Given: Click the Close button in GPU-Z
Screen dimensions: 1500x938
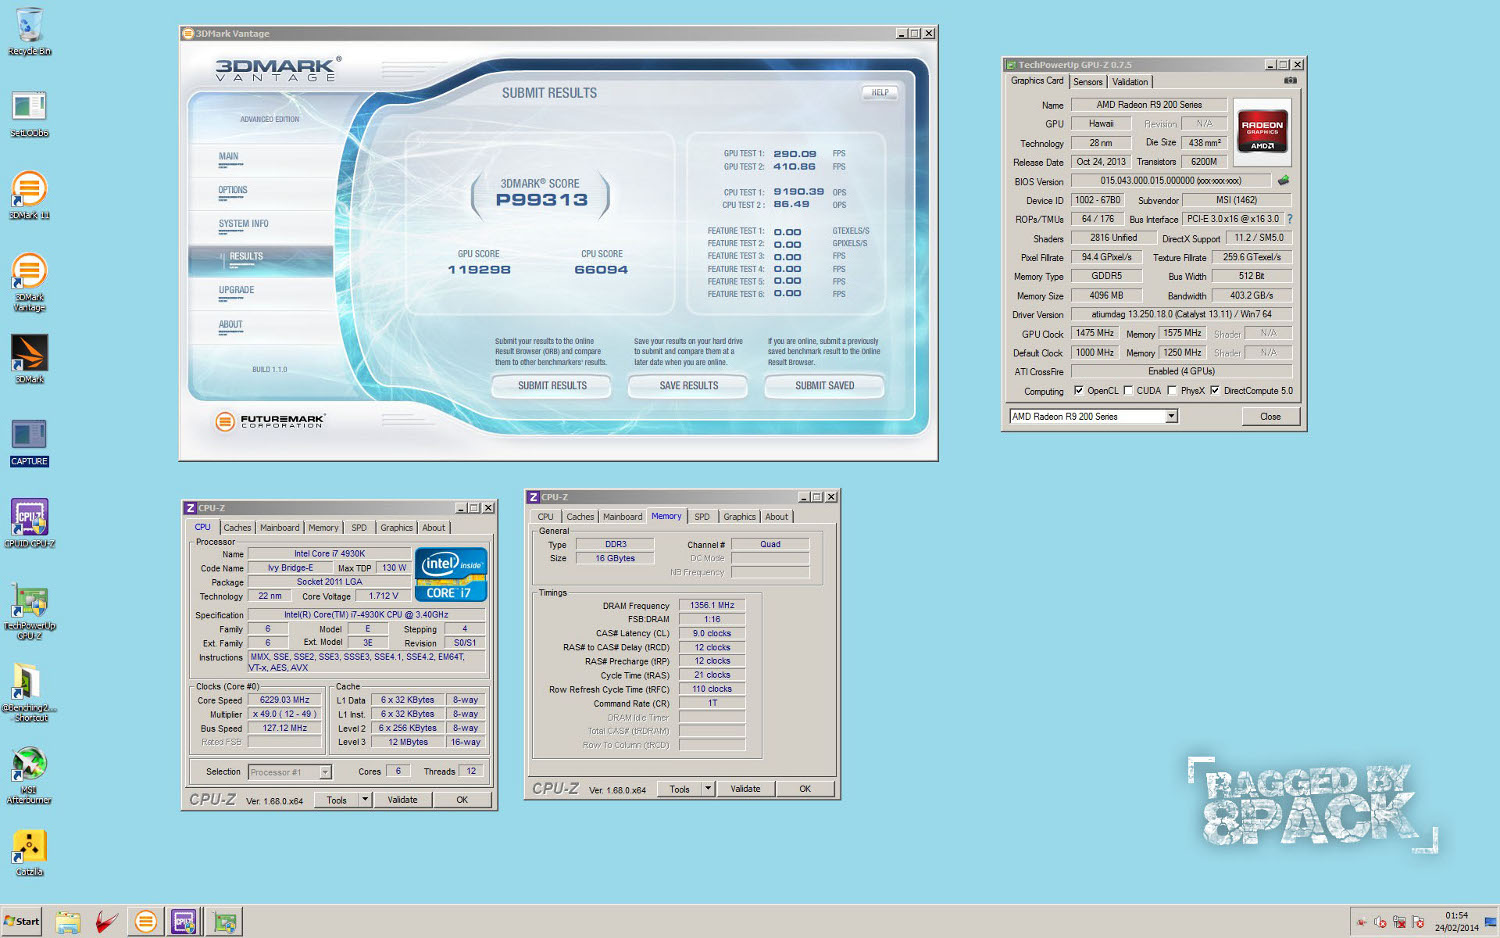Looking at the screenshot, I should pos(1270,416).
